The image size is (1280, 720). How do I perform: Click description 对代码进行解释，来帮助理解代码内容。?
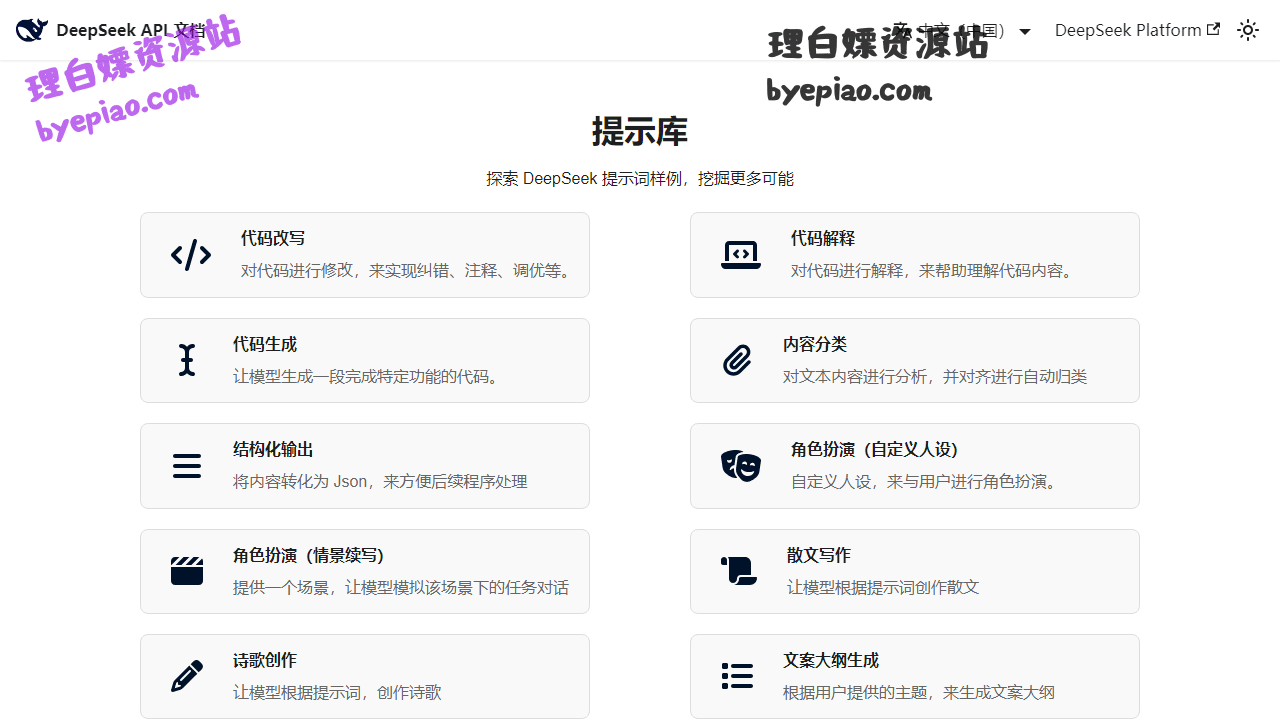point(934,270)
